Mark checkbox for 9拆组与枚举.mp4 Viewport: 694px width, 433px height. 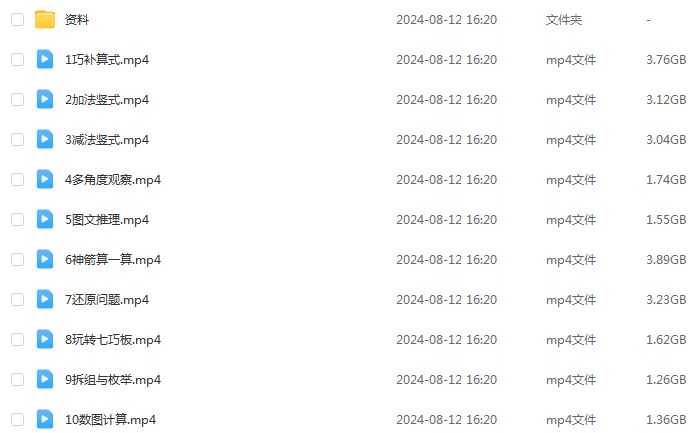[x=17, y=379]
